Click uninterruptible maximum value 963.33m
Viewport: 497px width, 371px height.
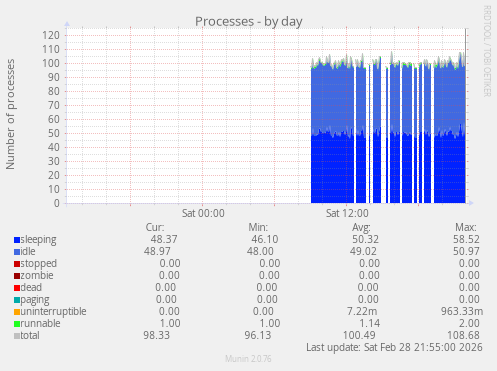click(x=462, y=311)
